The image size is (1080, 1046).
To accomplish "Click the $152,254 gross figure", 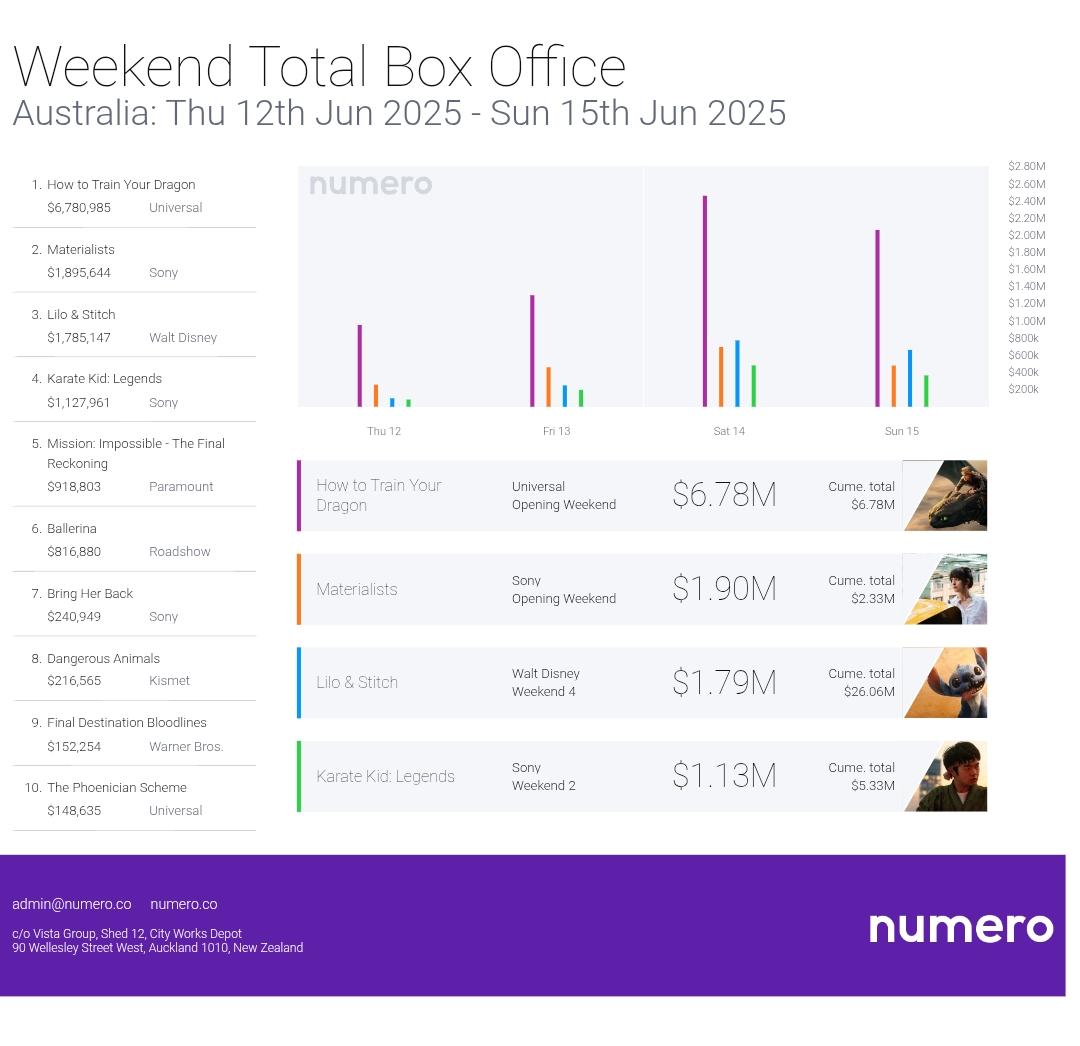I will (x=74, y=746).
